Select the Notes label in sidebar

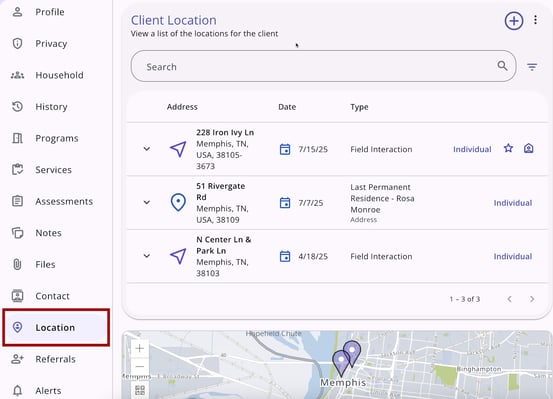pos(48,233)
